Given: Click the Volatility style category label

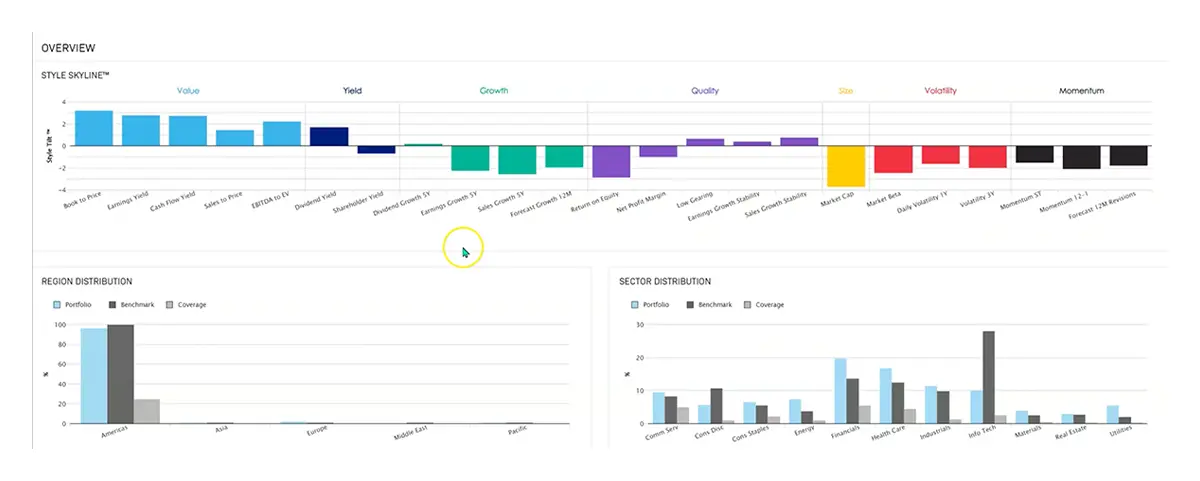Looking at the screenshot, I should (x=940, y=91).
